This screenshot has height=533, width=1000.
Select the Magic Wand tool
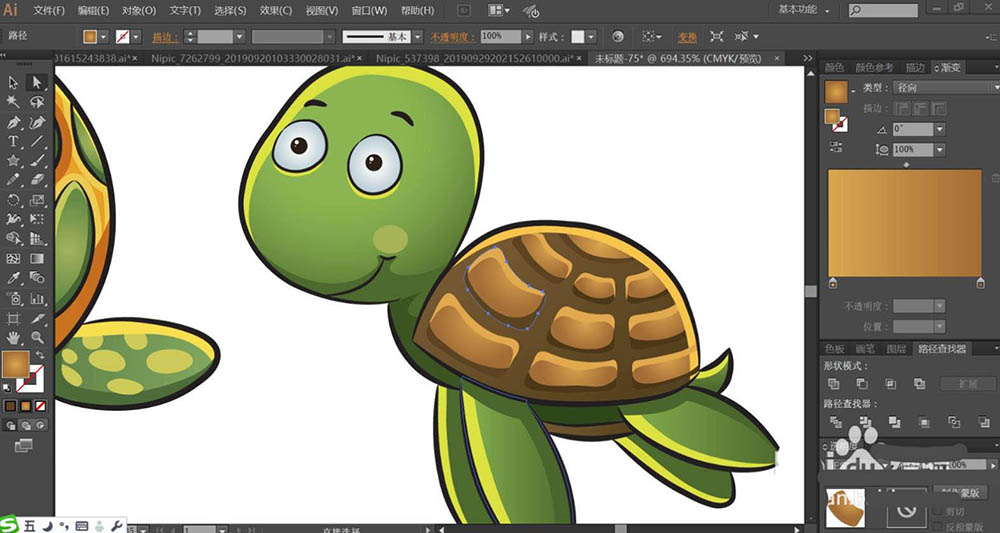pos(13,102)
